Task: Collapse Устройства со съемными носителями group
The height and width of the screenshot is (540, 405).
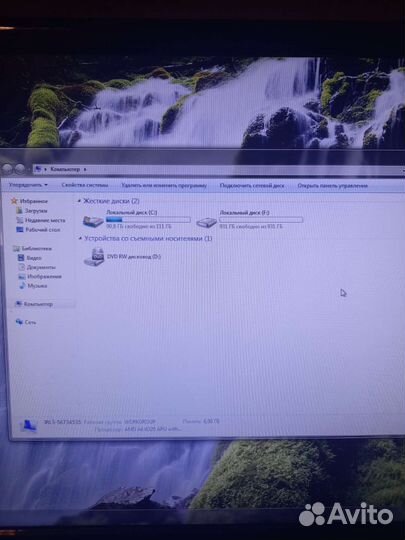Action: coord(80,238)
